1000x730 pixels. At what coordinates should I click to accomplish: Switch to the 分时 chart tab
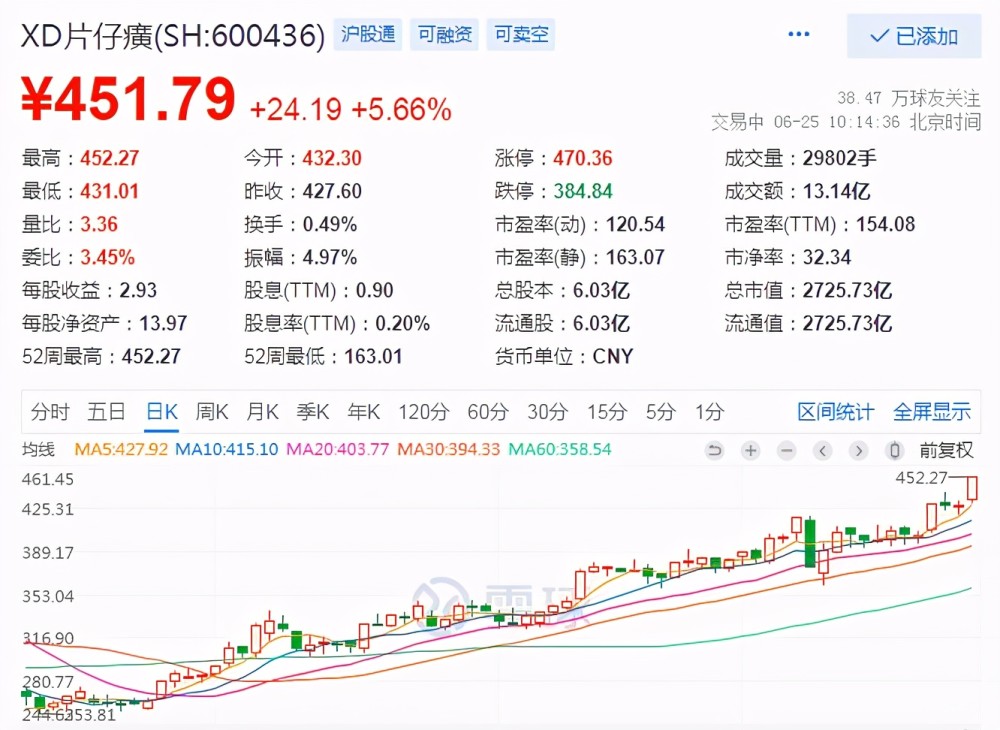pyautogui.click(x=49, y=412)
